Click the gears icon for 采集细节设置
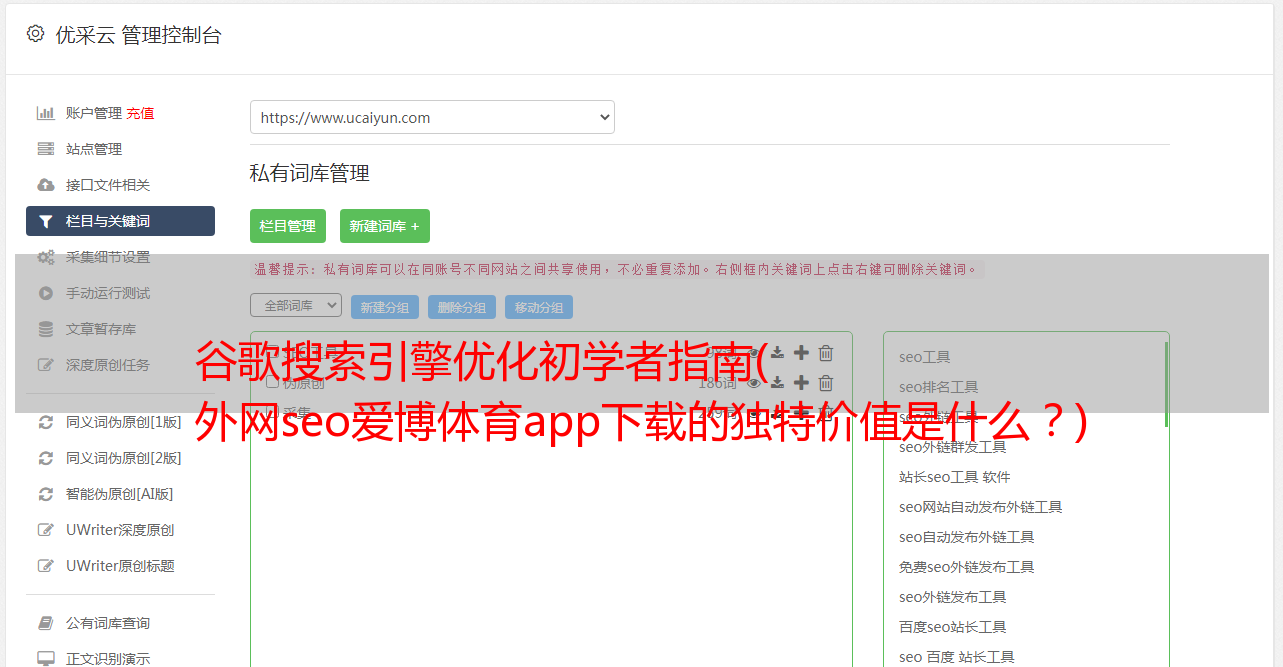This screenshot has height=667, width=1283. (x=46, y=257)
